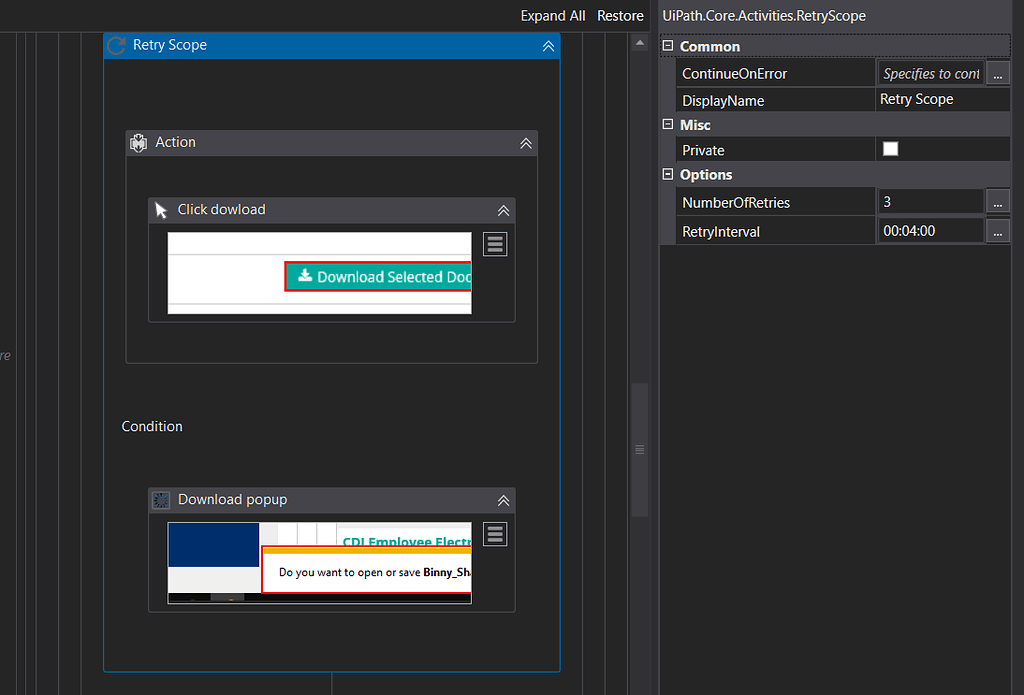This screenshot has width=1024, height=695.
Task: Click the NumberOfRetries value field
Action: point(929,202)
